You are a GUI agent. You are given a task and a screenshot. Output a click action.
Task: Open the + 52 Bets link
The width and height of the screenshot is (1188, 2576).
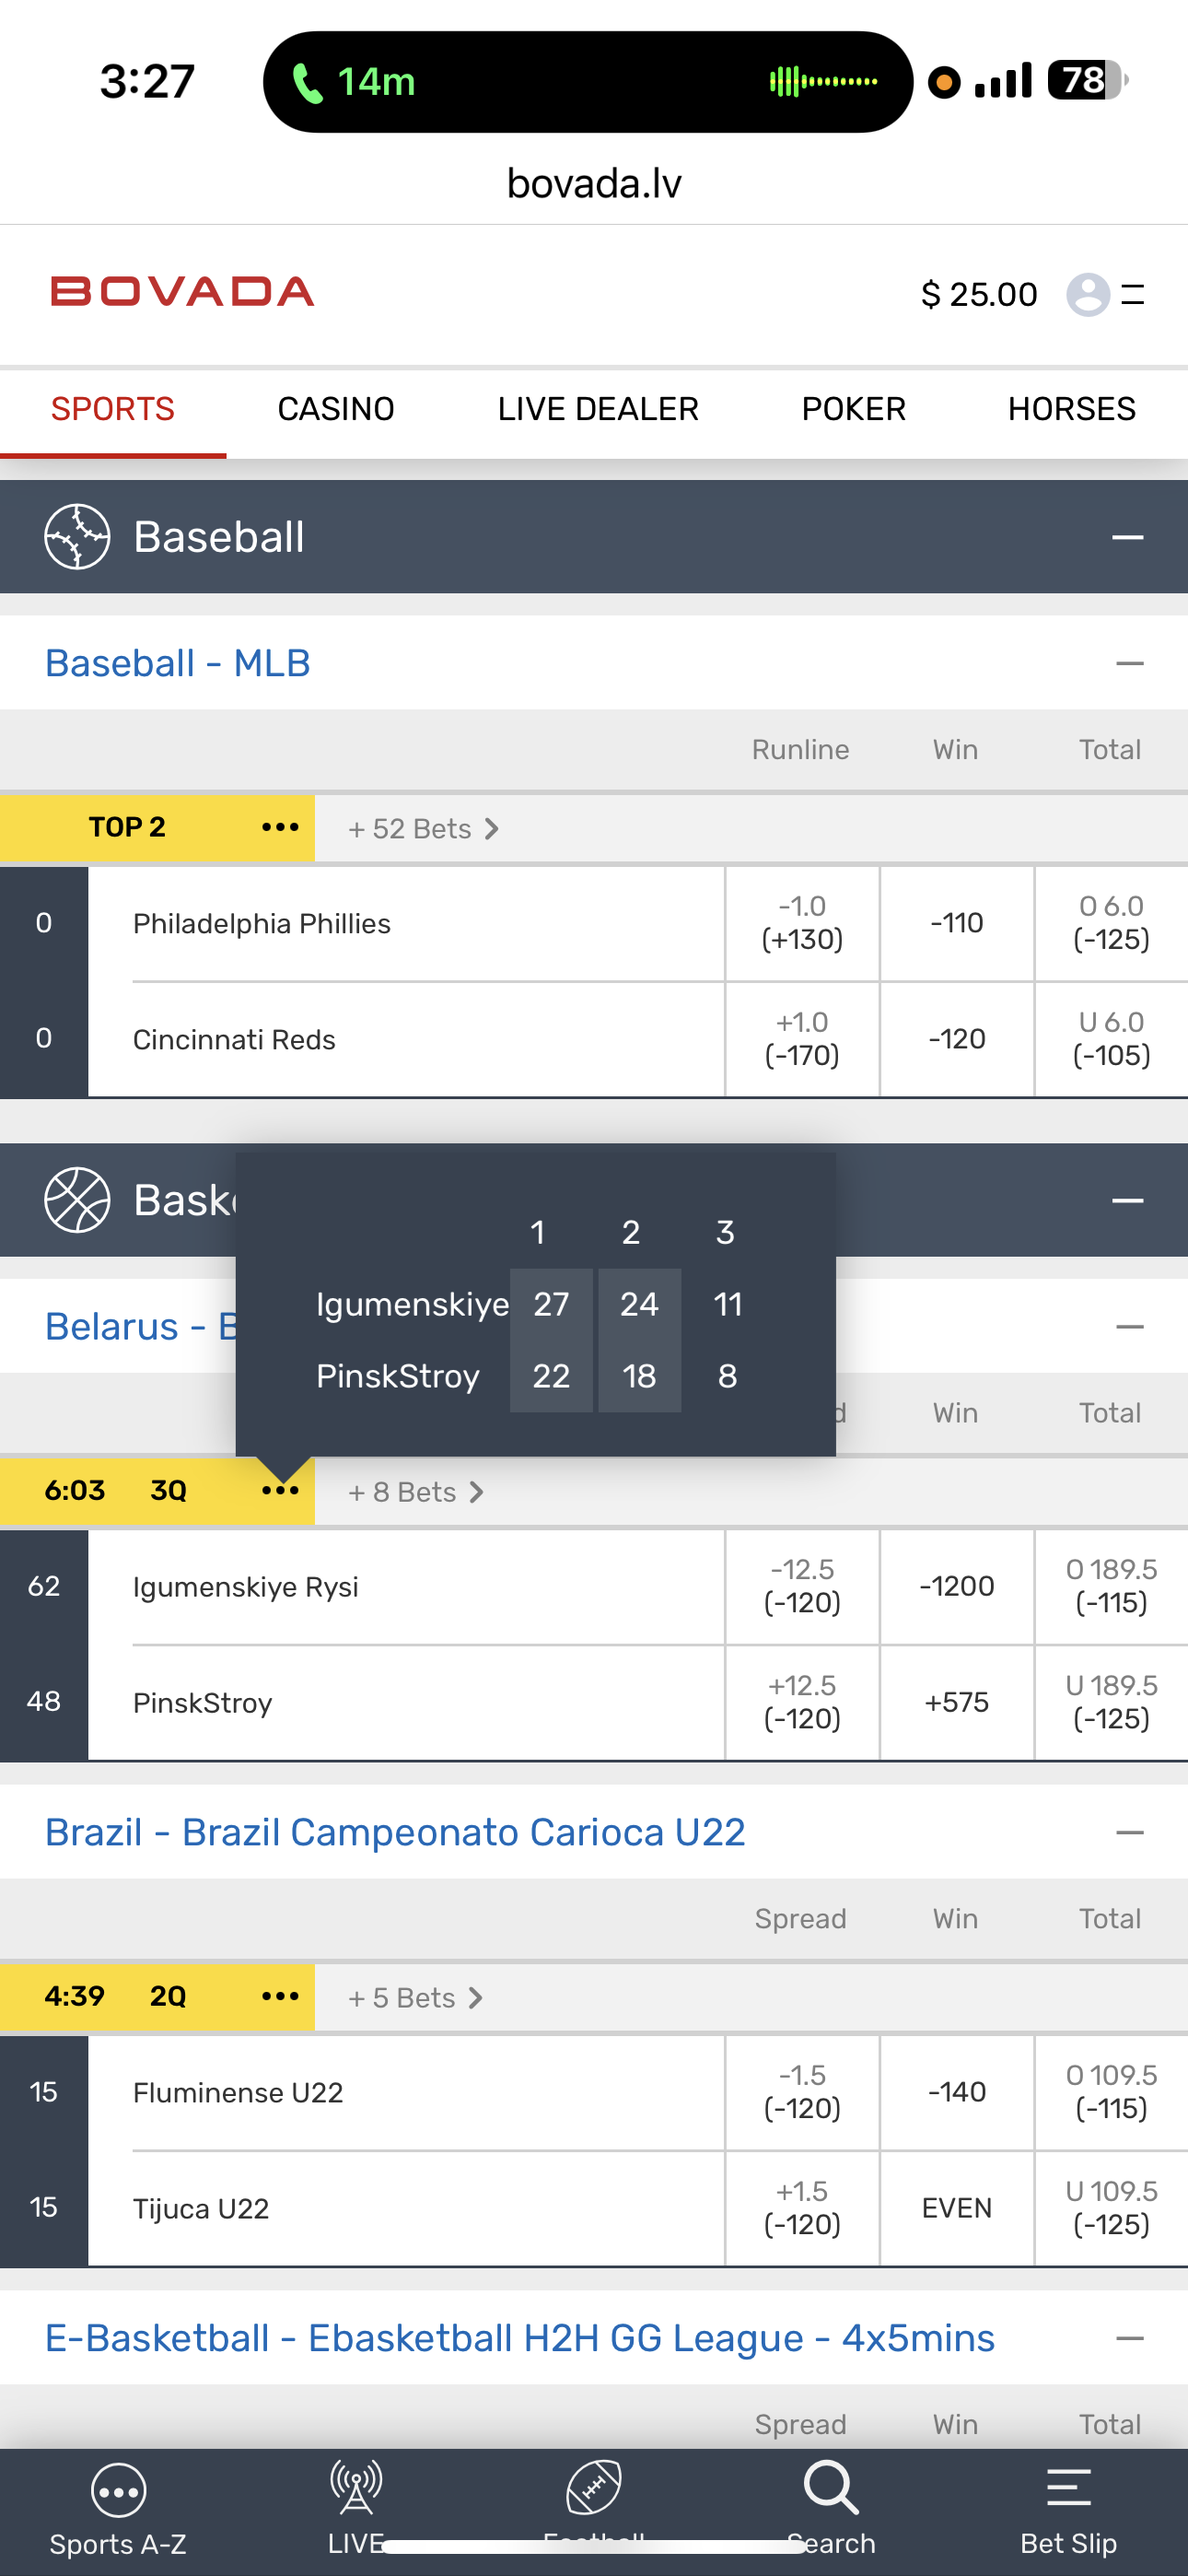click(422, 829)
